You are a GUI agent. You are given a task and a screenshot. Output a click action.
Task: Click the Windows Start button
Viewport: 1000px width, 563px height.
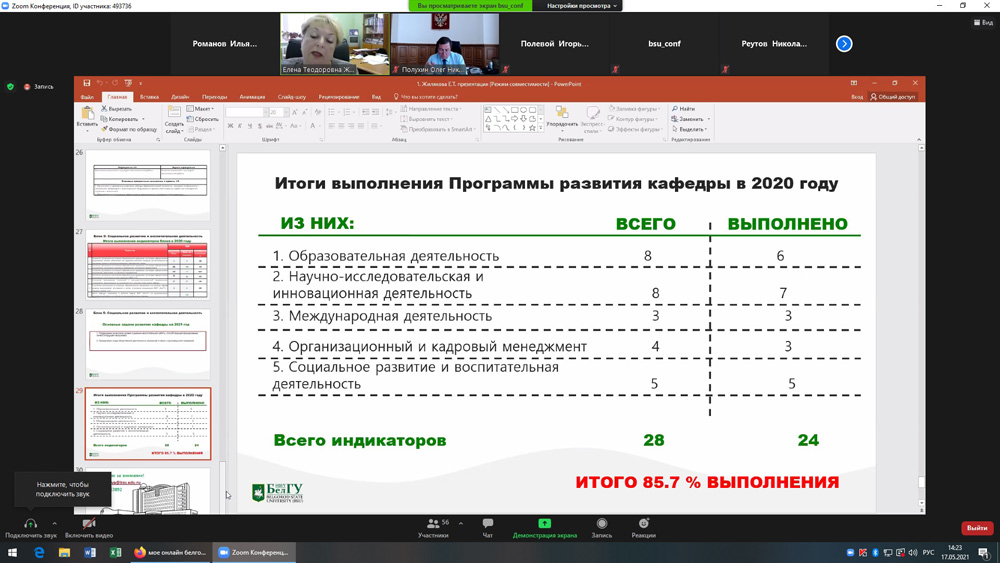12,553
